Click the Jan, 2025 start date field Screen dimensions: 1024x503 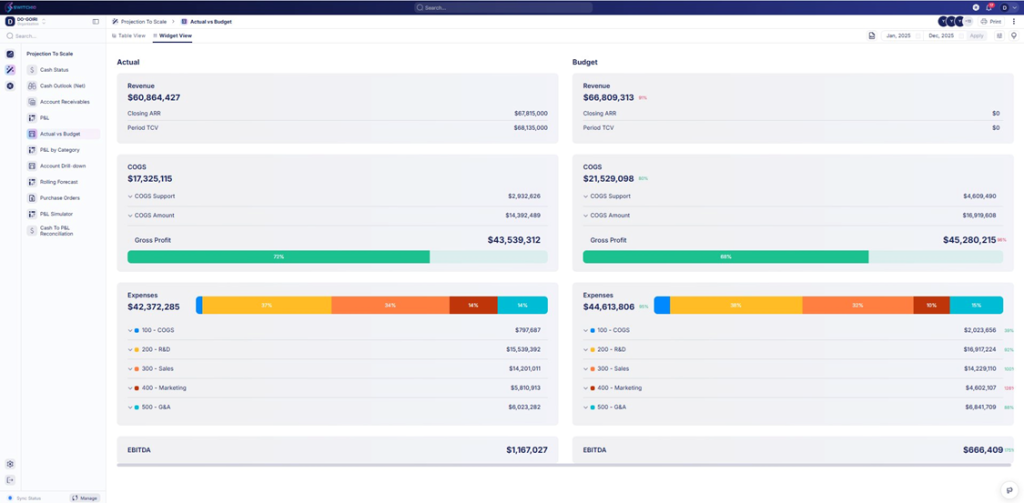pyautogui.click(x=896, y=36)
